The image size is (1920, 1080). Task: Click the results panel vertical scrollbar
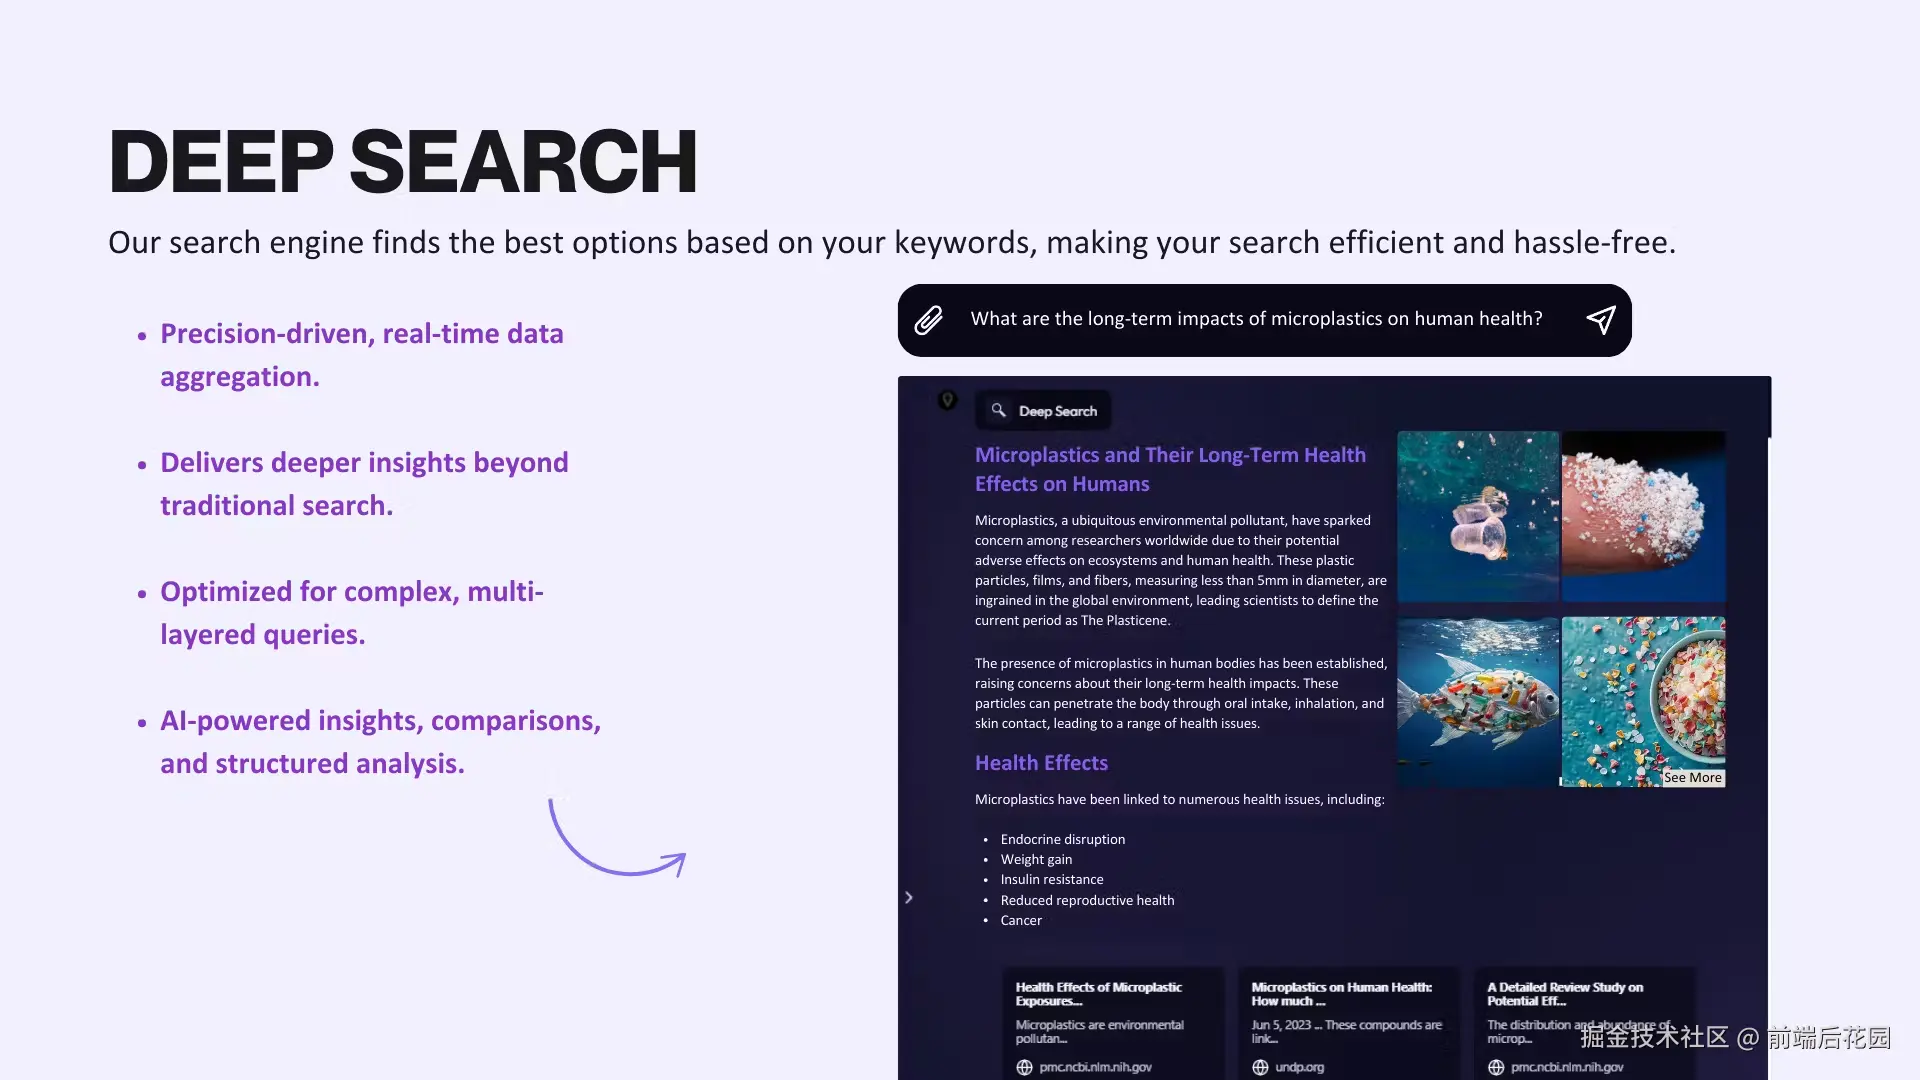coord(1768,408)
